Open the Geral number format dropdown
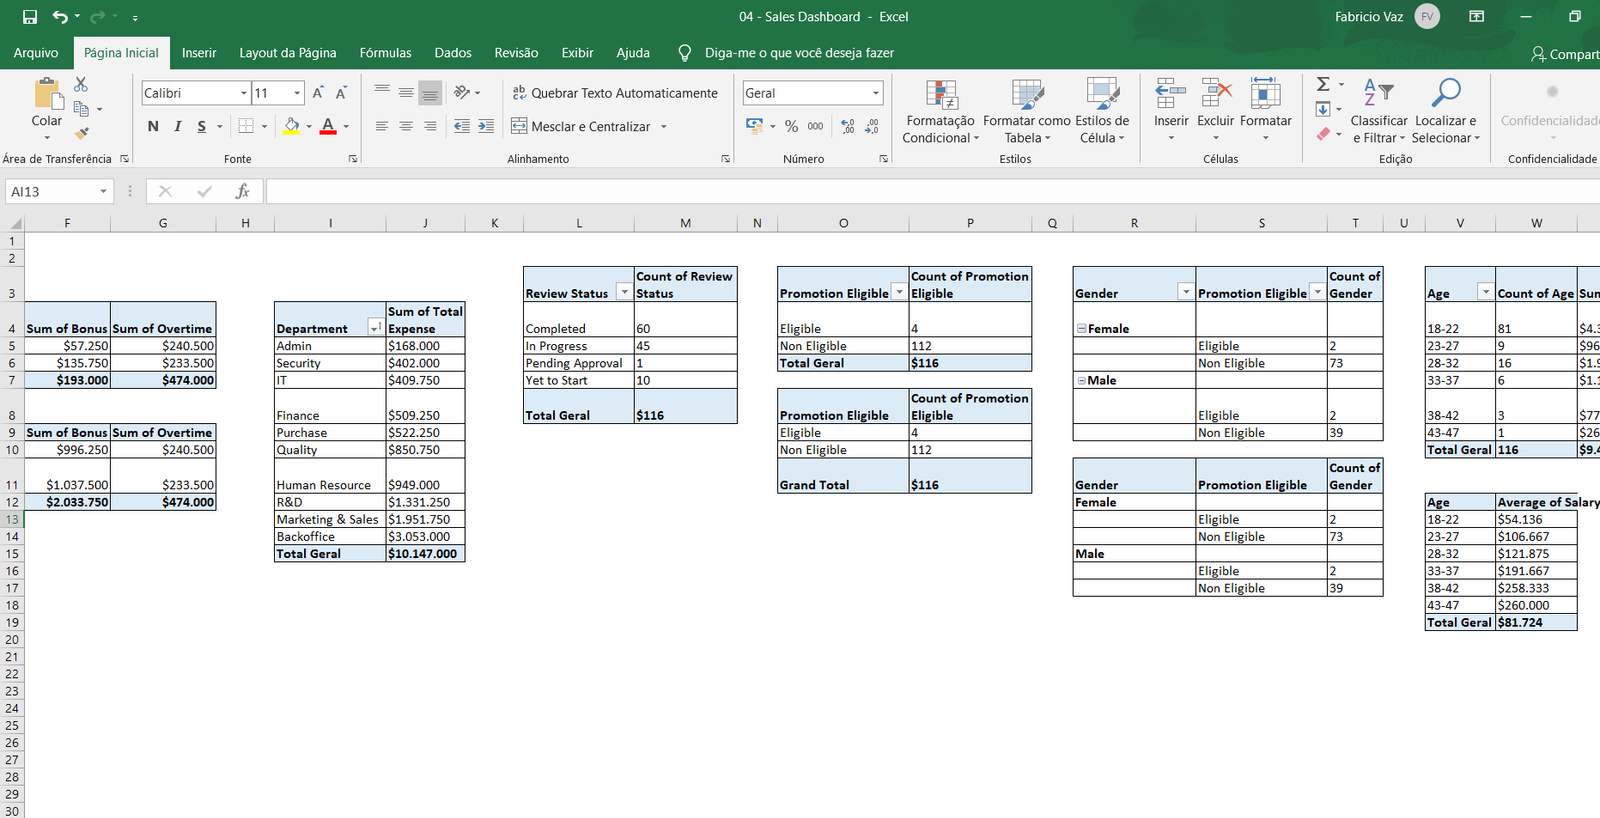Screen dimensions: 1600x818 click(876, 93)
